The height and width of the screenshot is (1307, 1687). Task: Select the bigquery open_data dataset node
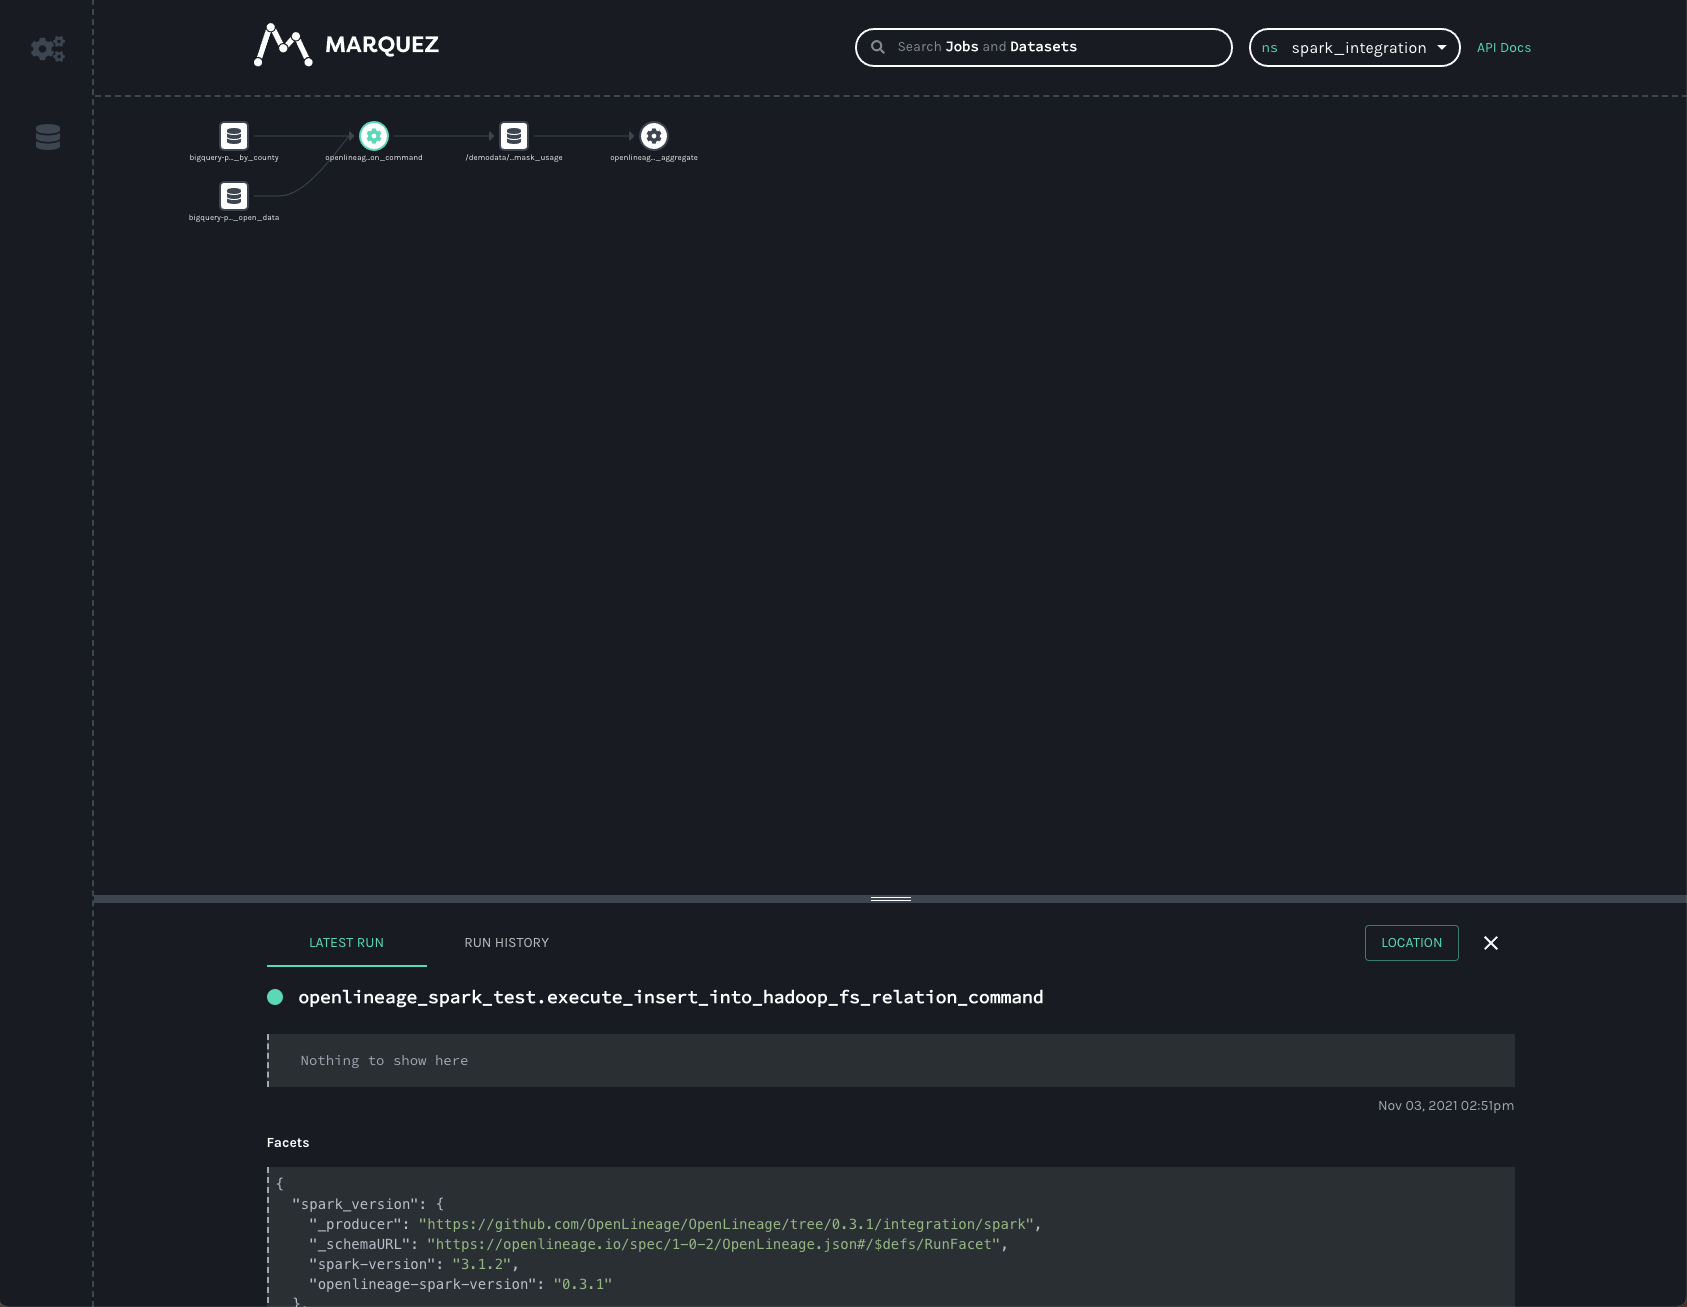234,196
